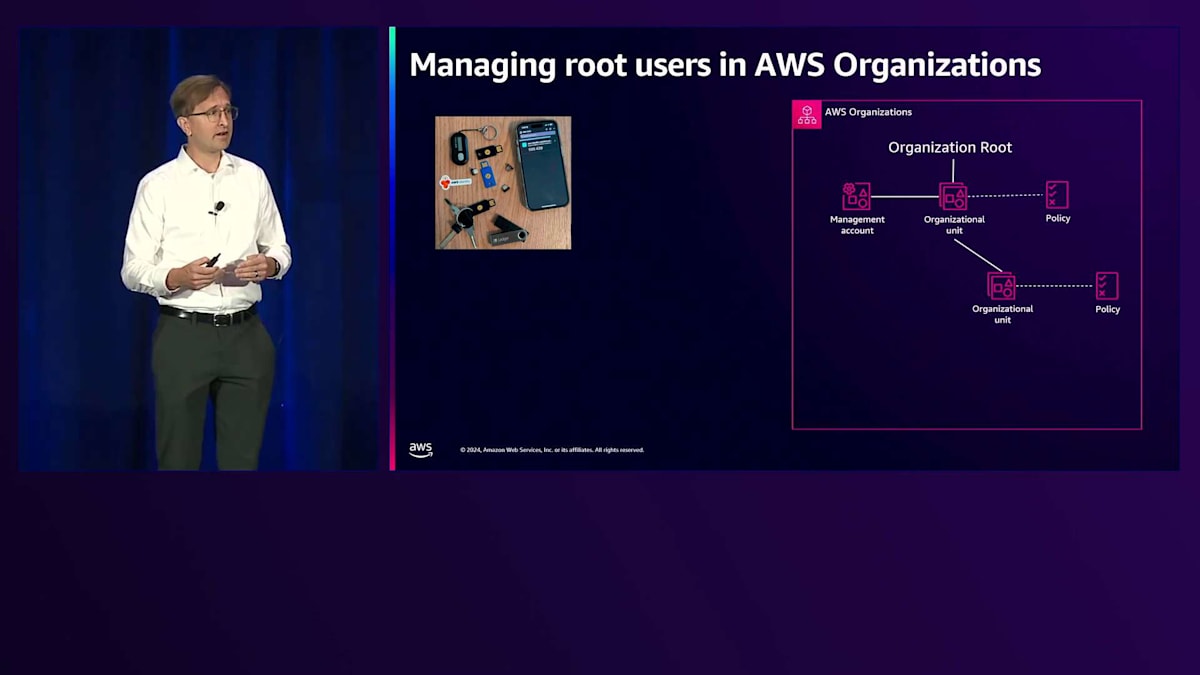Open the security keys and phone photo
Screen dimensions: 1200x675
[503, 182]
